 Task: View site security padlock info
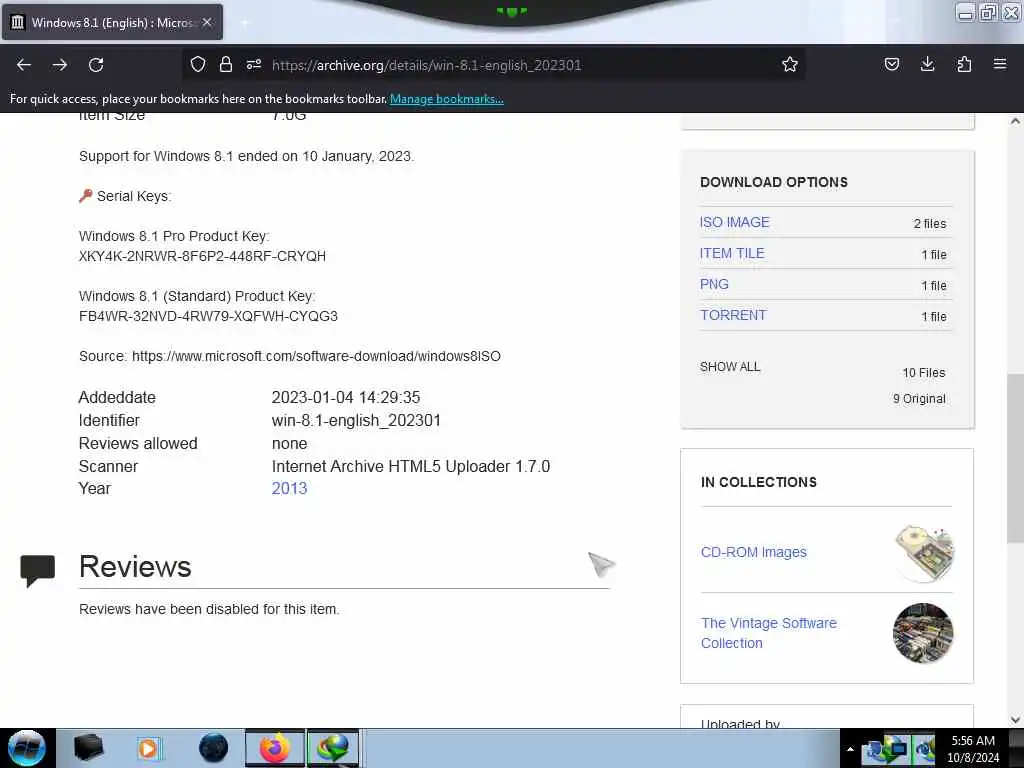(x=226, y=64)
